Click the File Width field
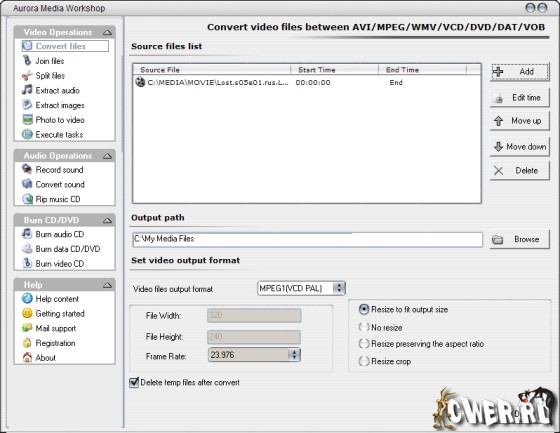This screenshot has width=560, height=433. 254,315
